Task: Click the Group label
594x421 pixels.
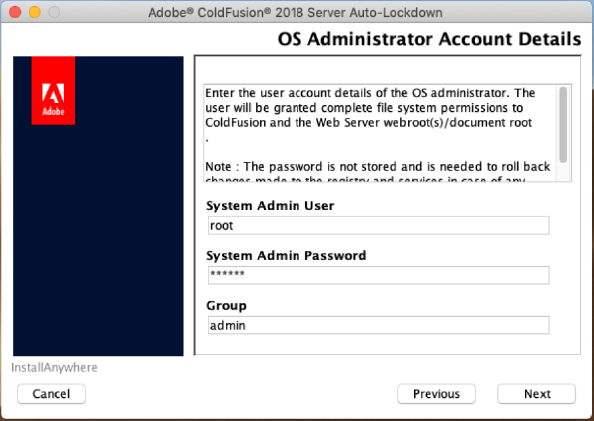Action: (x=226, y=306)
